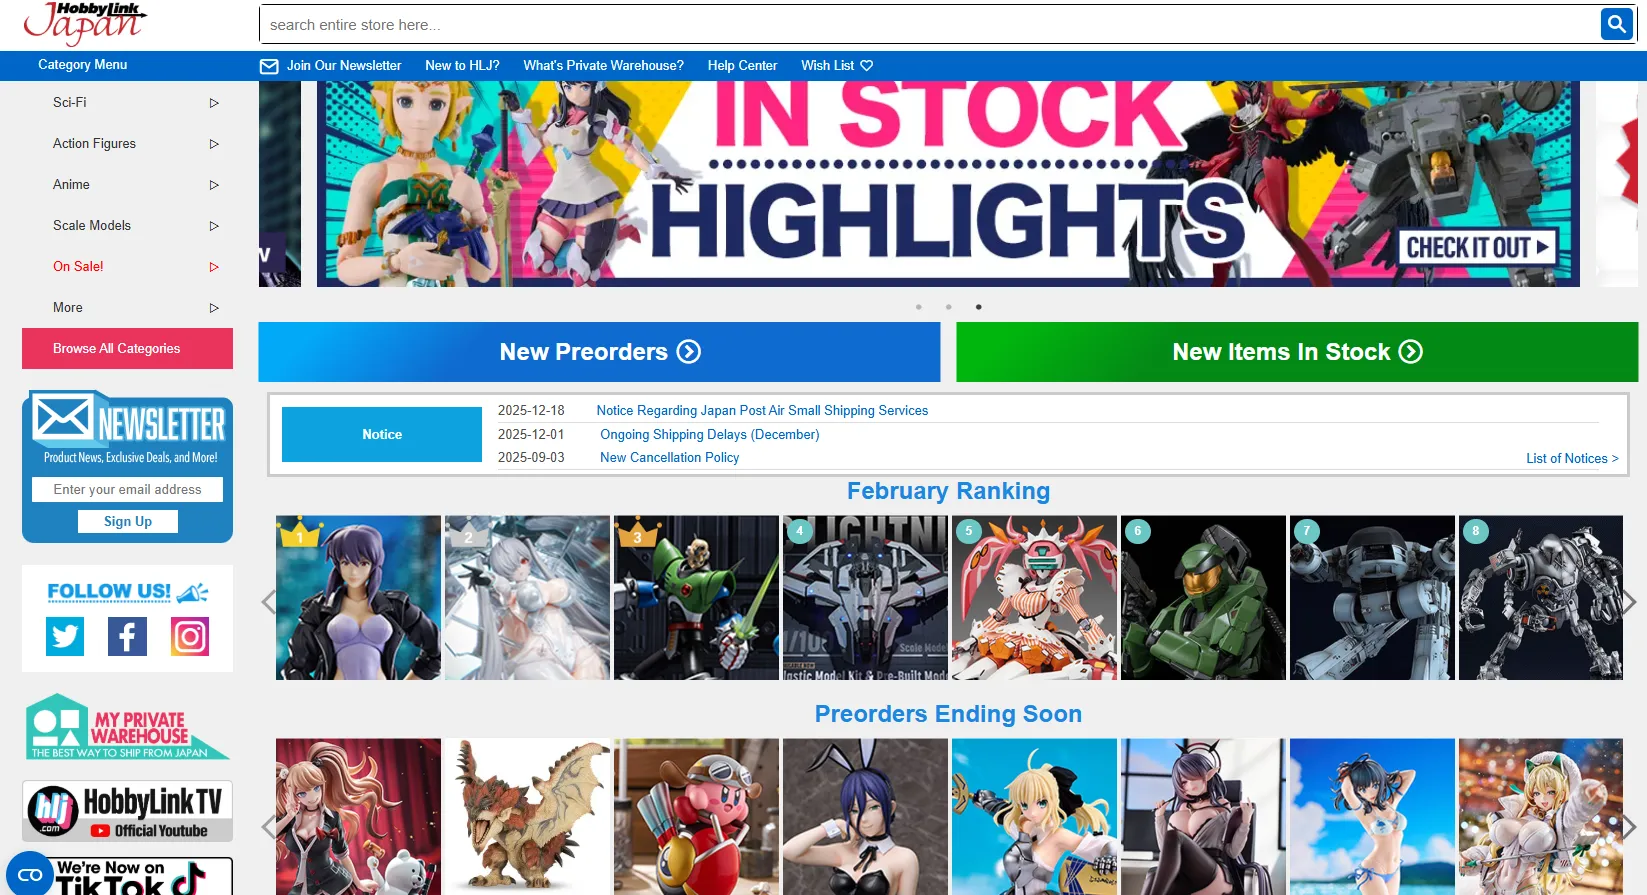Open the HobbyLink TV YouTube badge
This screenshot has height=895, width=1647.
[127, 811]
